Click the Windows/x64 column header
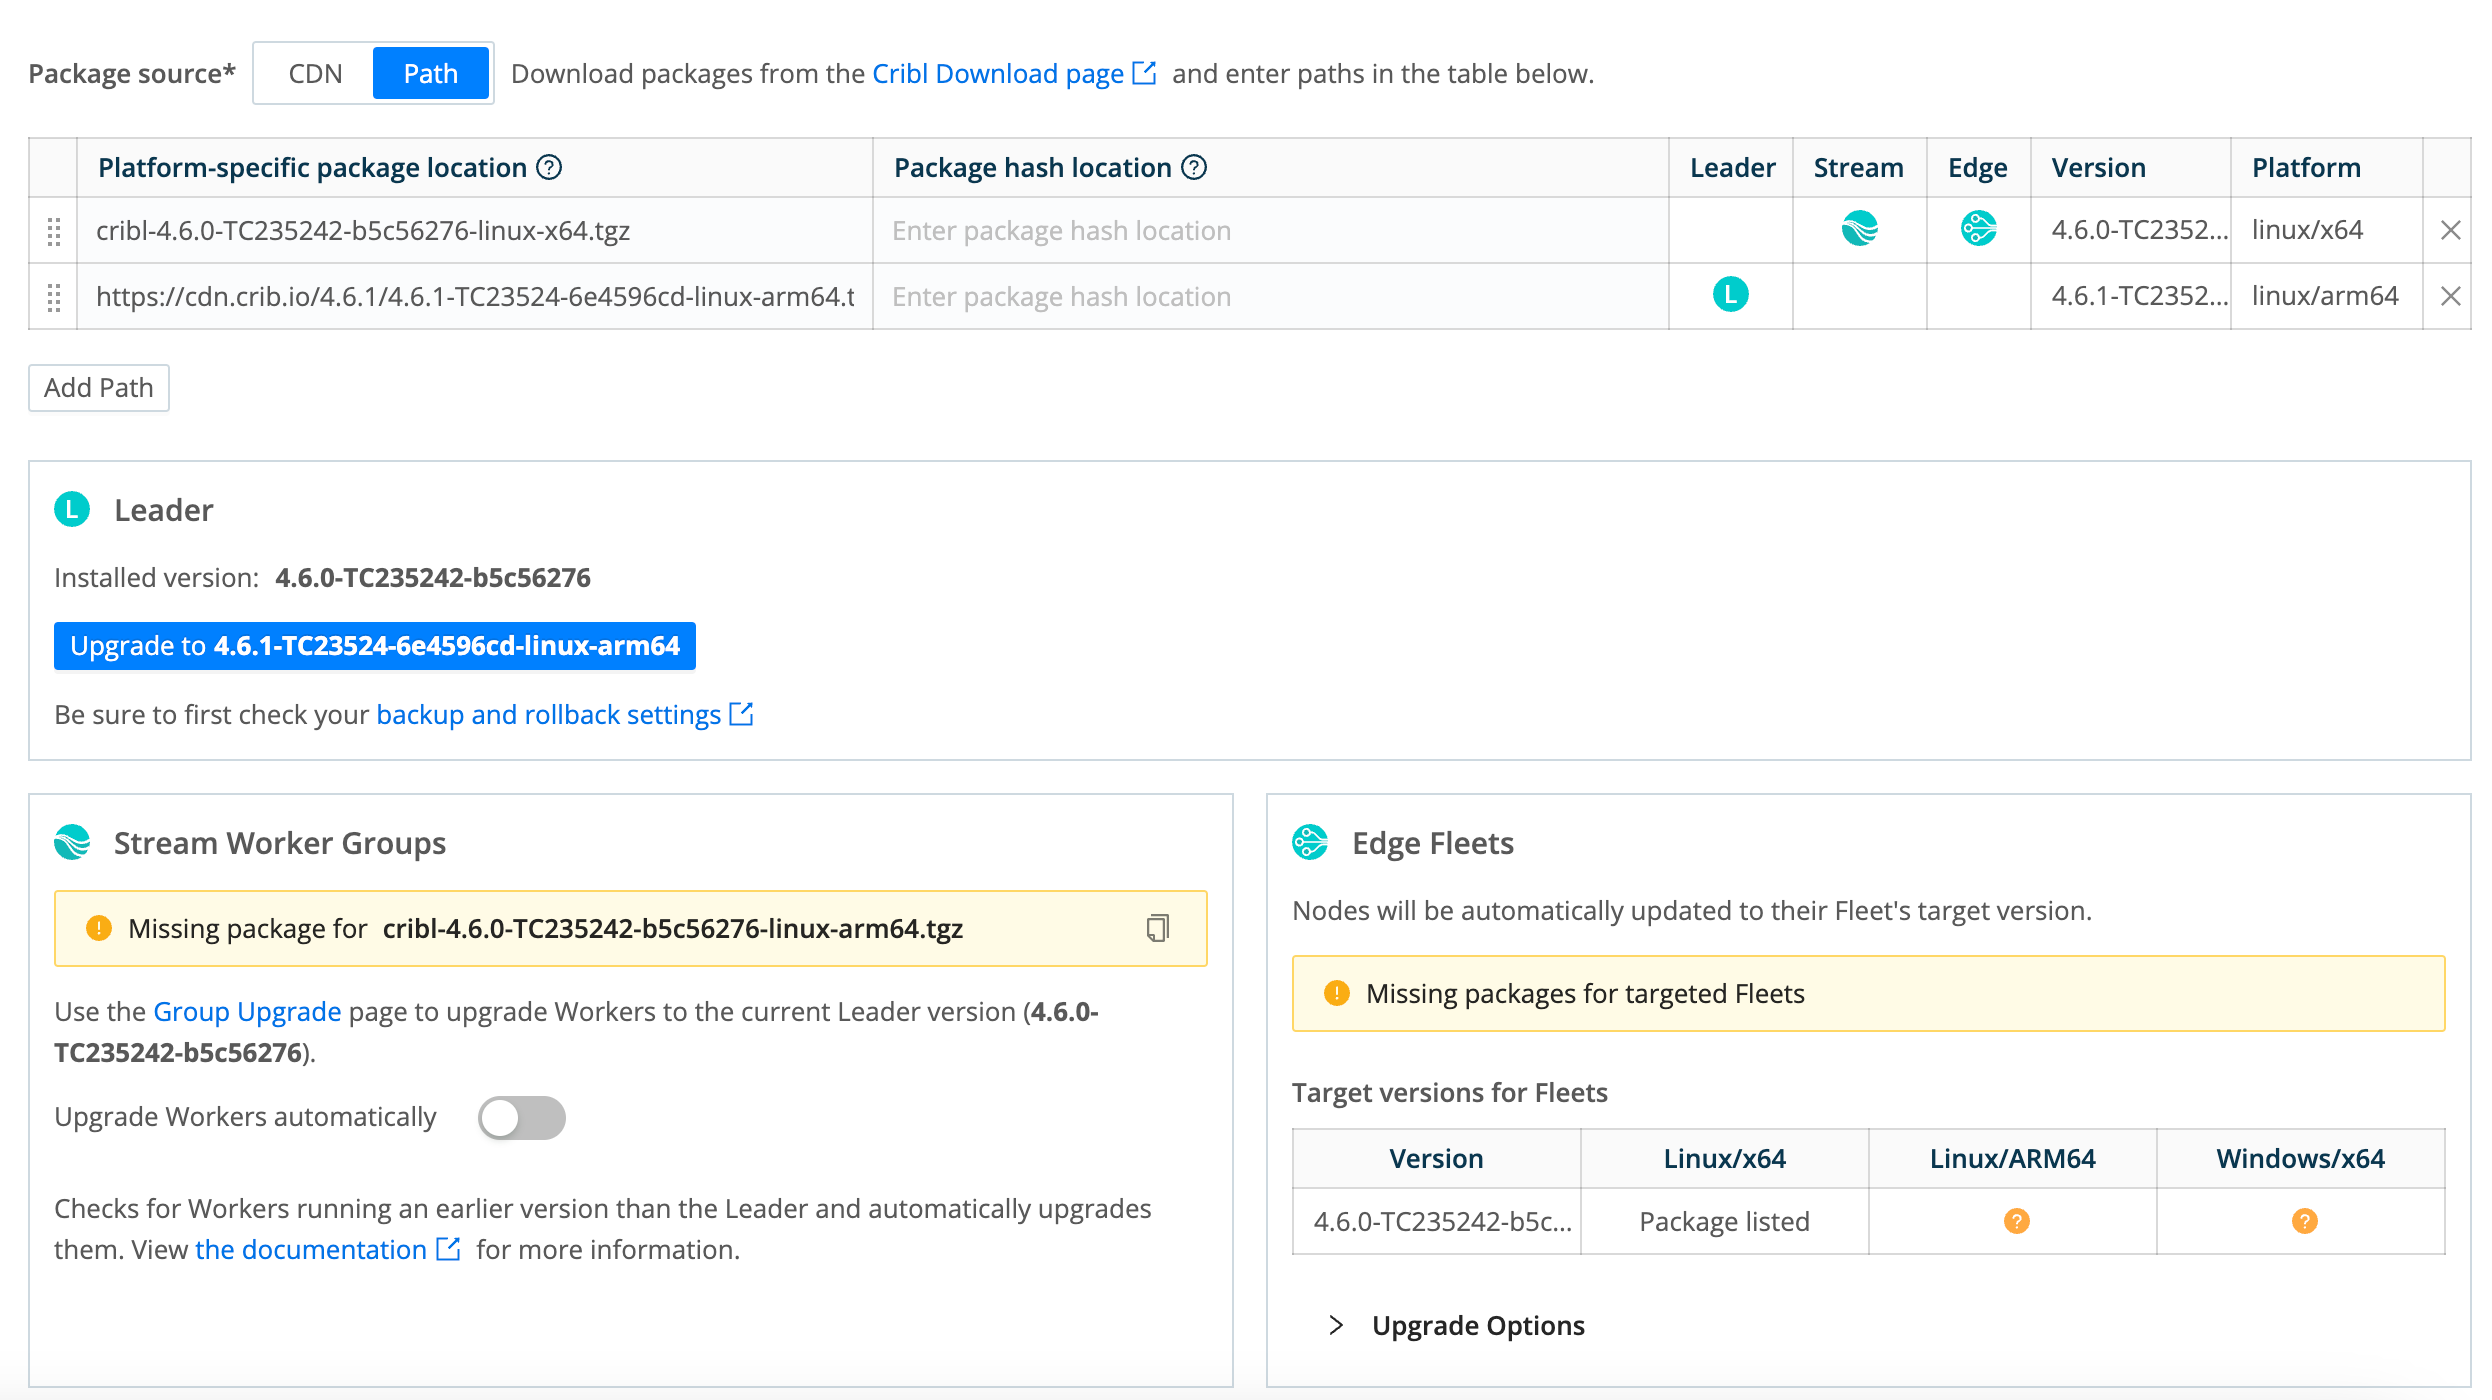Image resolution: width=2492 pixels, height=1400 pixels. click(2301, 1159)
